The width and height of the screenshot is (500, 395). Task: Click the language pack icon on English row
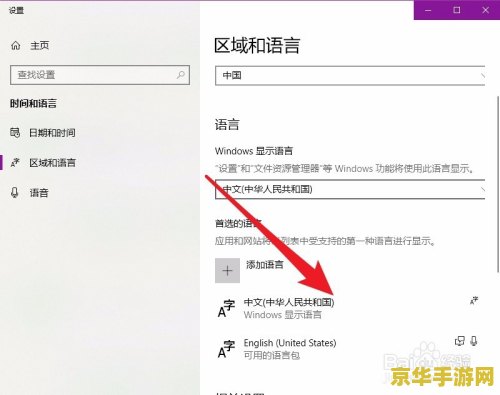tap(460, 341)
